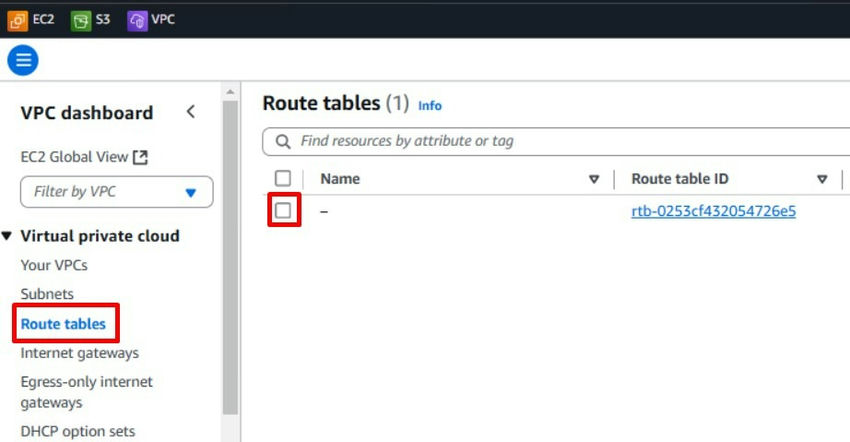The image size is (850, 442).
Task: Collapse the VPC dashboard side panel
Action: pos(191,112)
